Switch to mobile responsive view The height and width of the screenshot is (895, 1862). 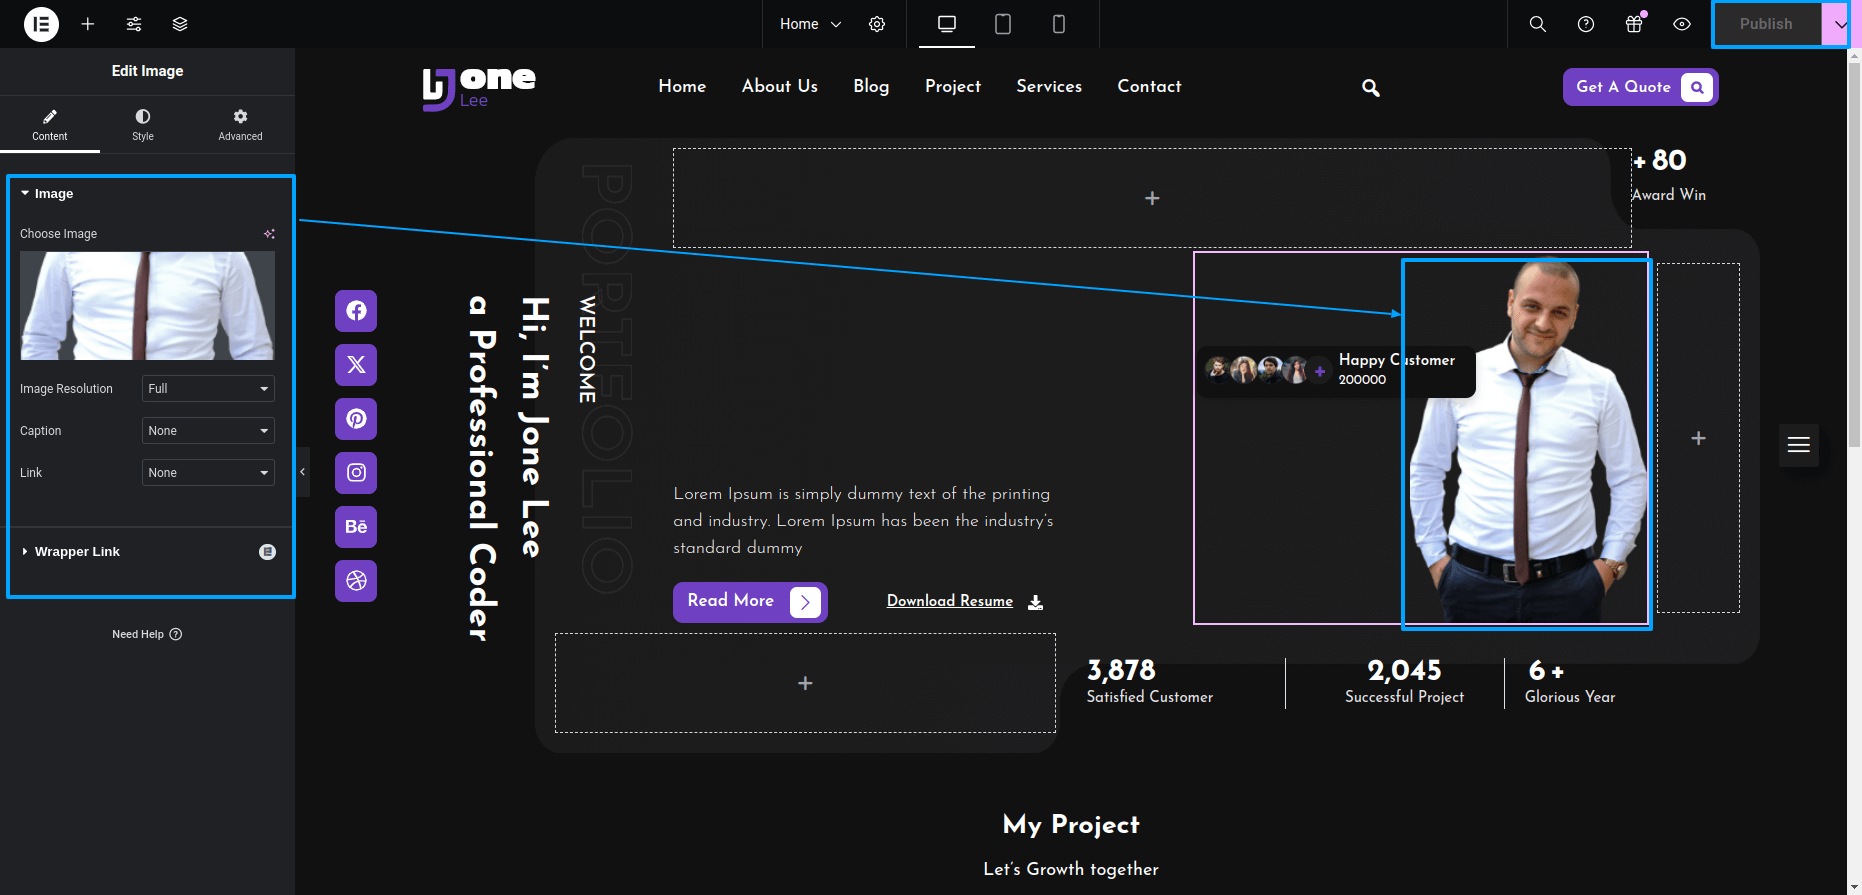pyautogui.click(x=1059, y=24)
